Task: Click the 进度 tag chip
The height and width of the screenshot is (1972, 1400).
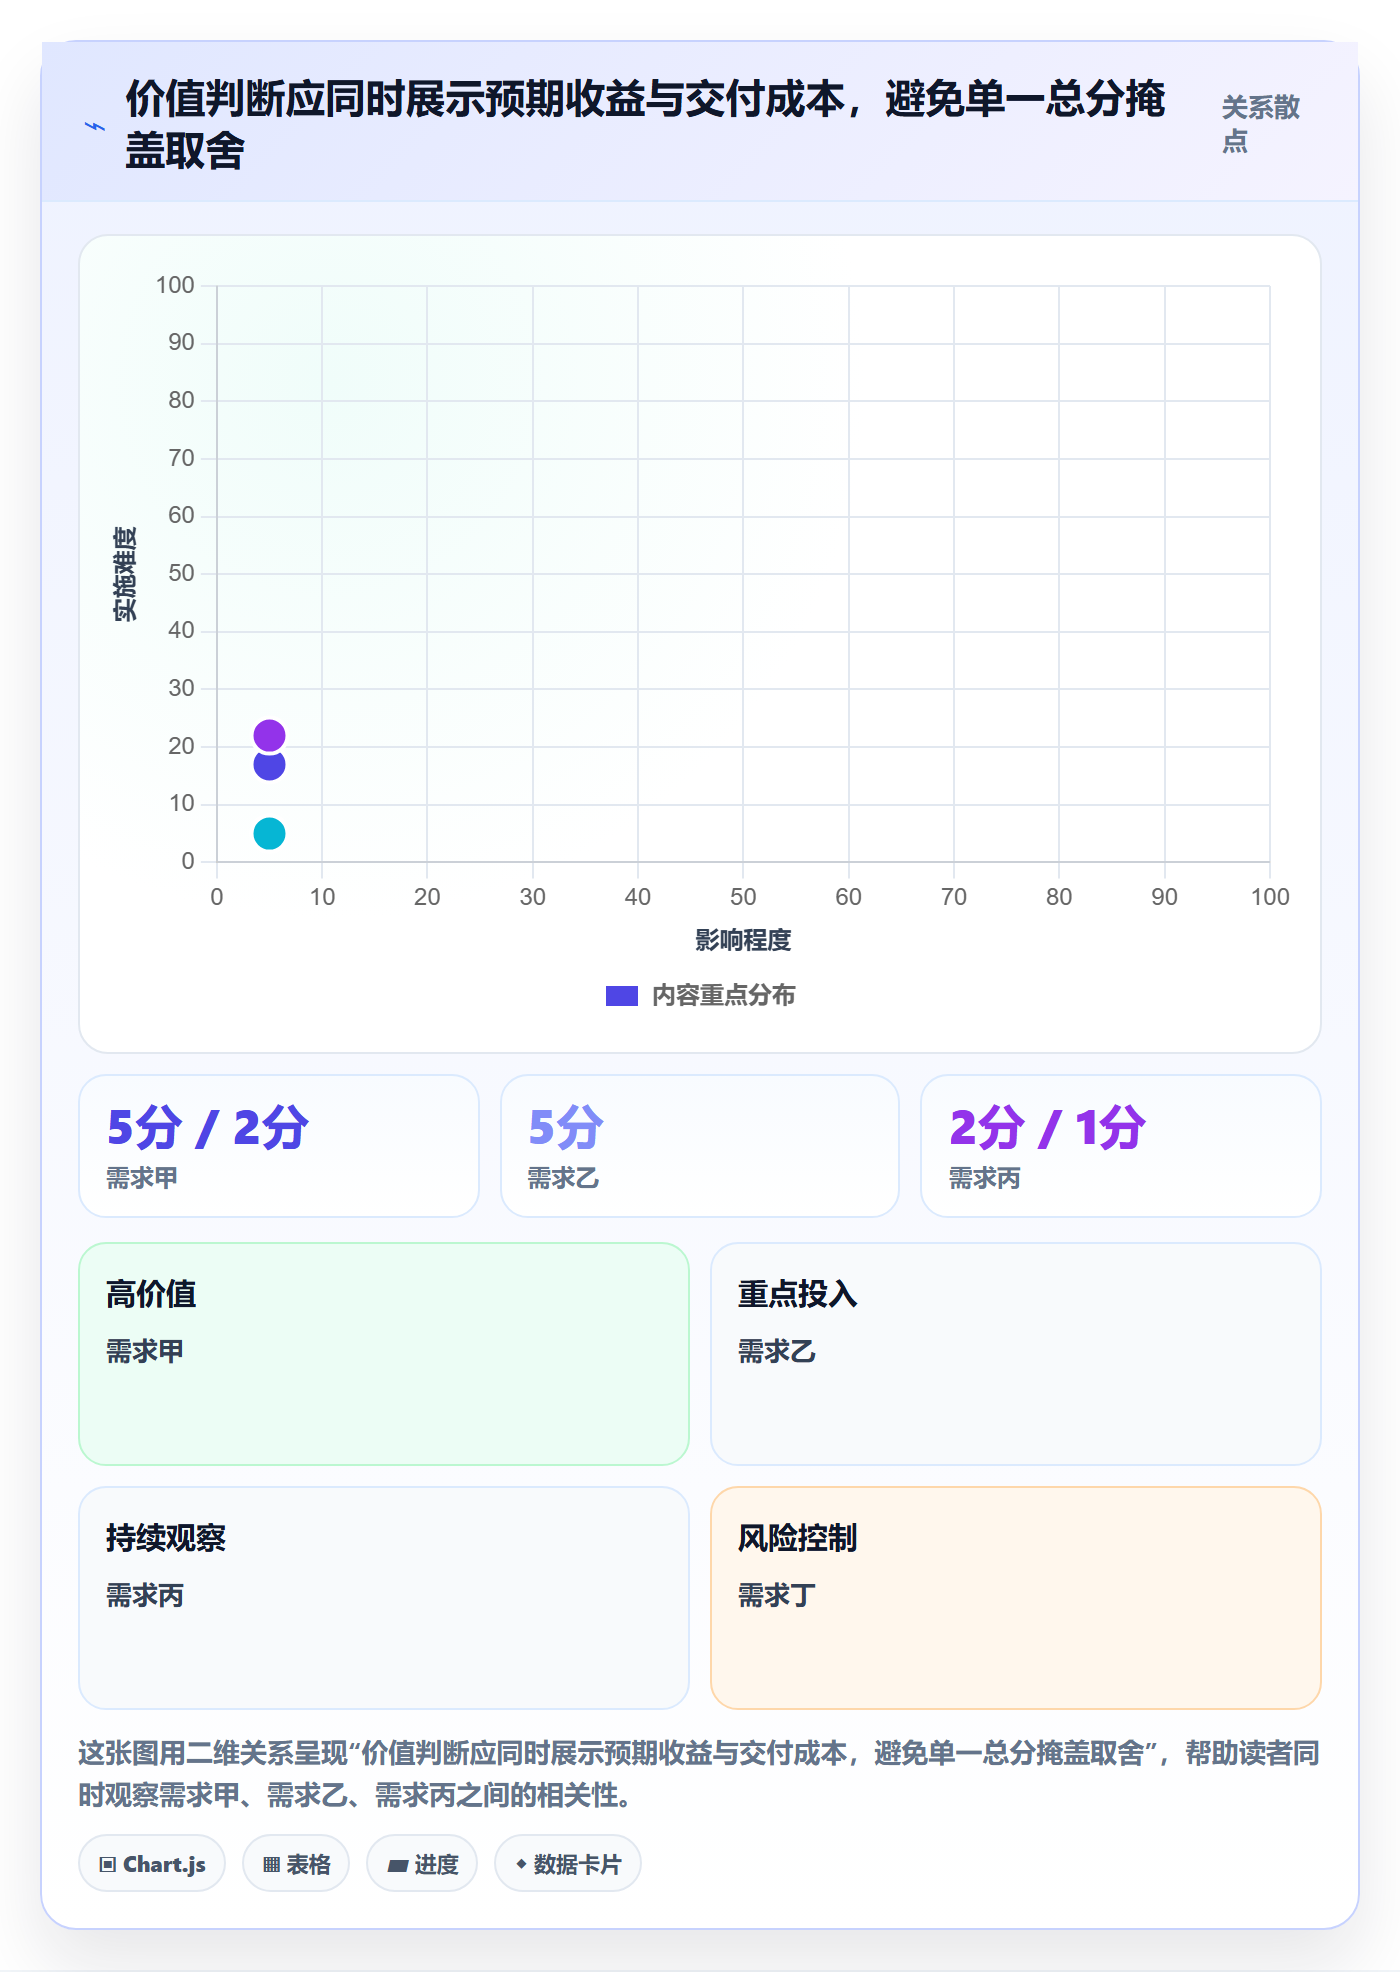Action: pyautogui.click(x=422, y=1864)
